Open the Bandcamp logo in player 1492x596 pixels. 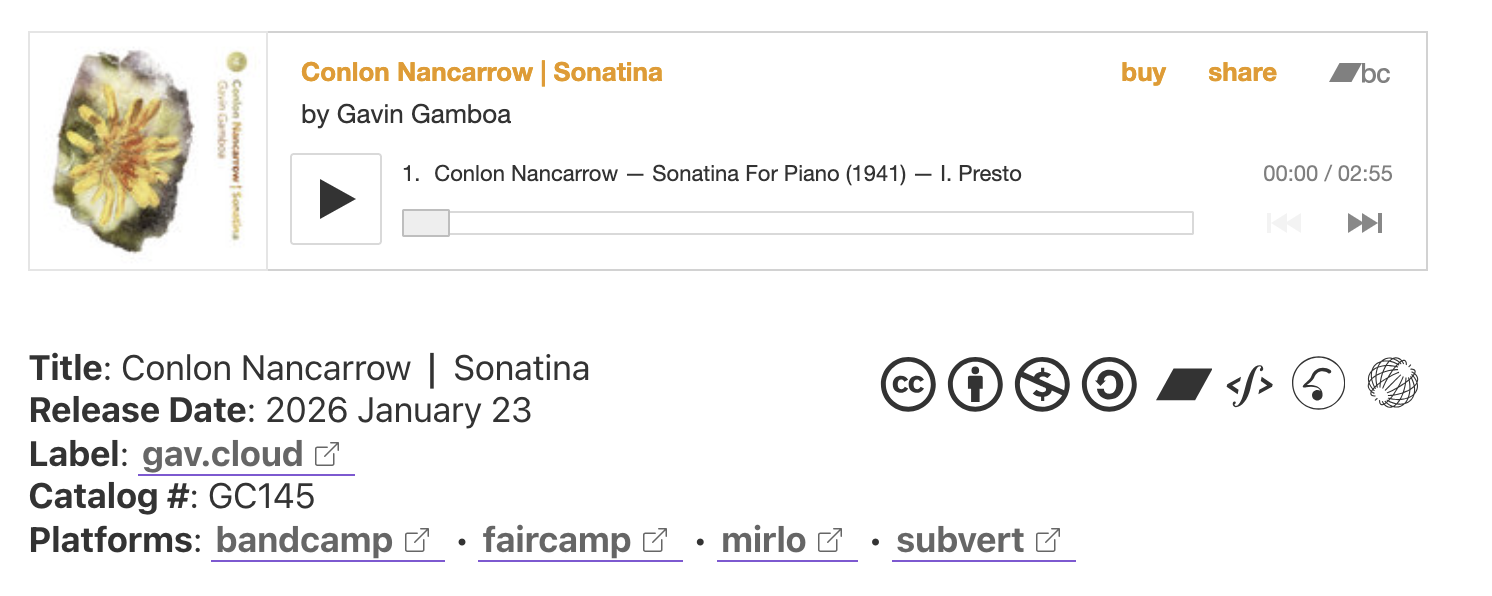click(1360, 73)
